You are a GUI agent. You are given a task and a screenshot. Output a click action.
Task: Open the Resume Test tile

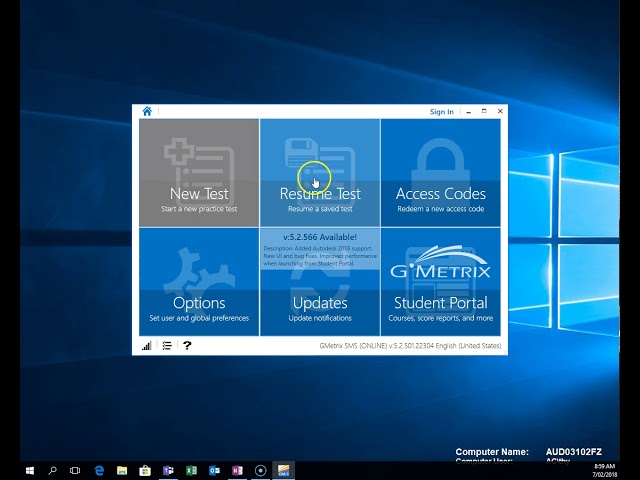pos(320,173)
